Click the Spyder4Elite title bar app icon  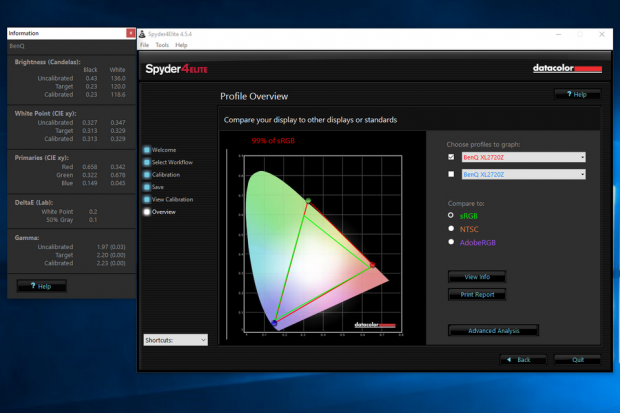143,33
